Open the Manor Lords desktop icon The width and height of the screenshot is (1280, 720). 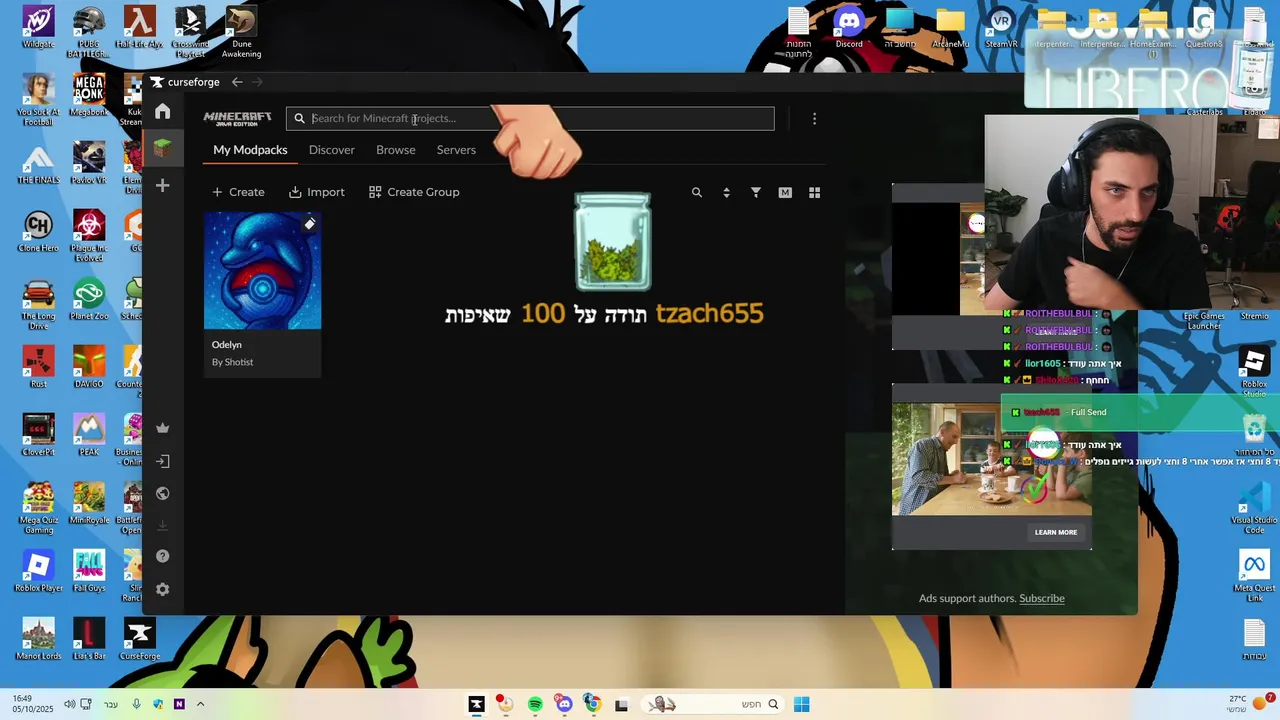tap(38, 640)
